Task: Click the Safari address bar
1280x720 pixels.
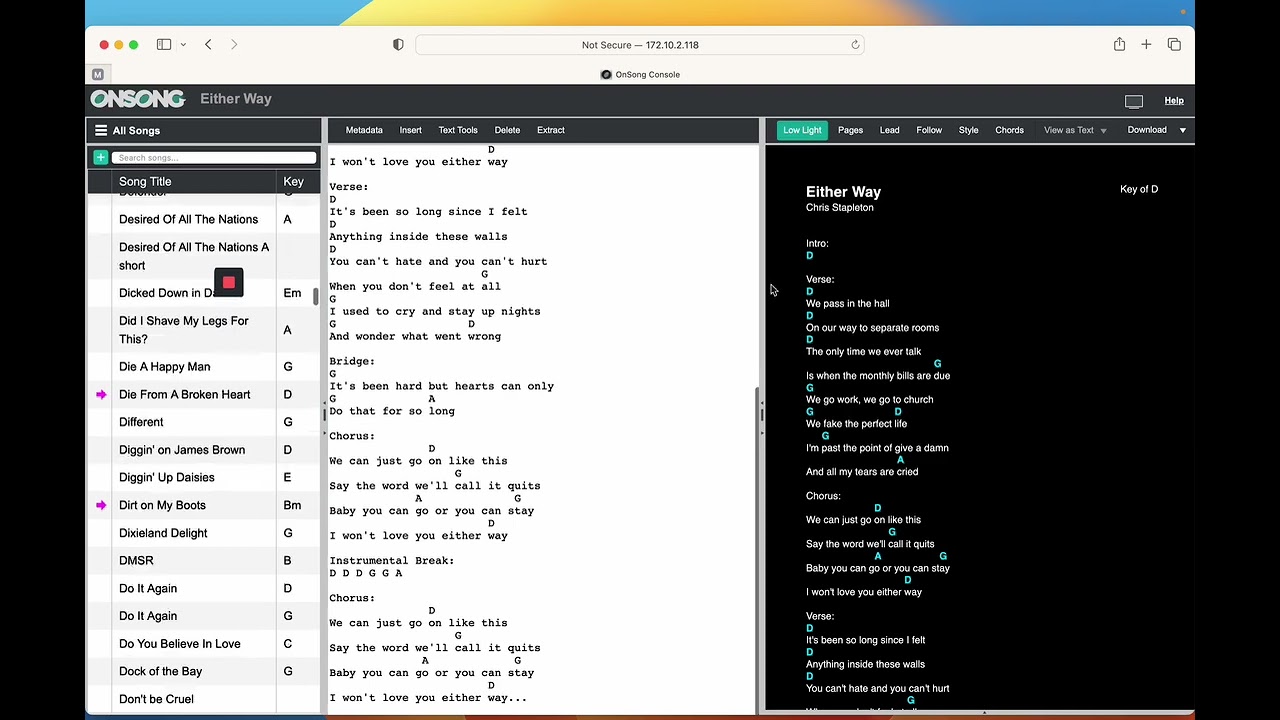Action: tap(640, 45)
